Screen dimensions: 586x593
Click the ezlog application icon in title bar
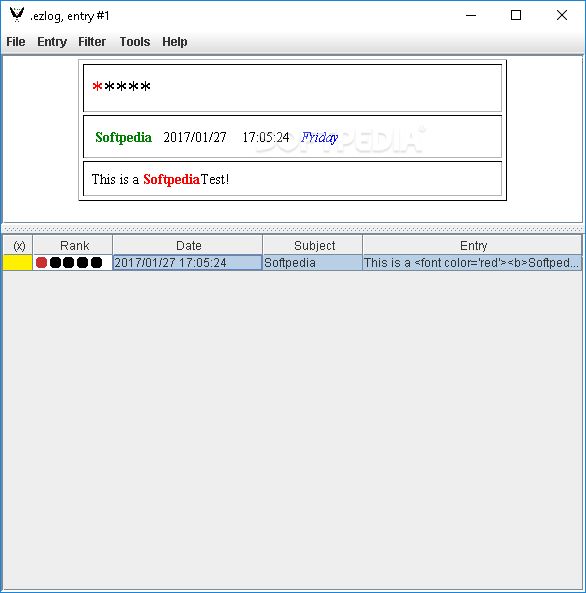pyautogui.click(x=17, y=14)
